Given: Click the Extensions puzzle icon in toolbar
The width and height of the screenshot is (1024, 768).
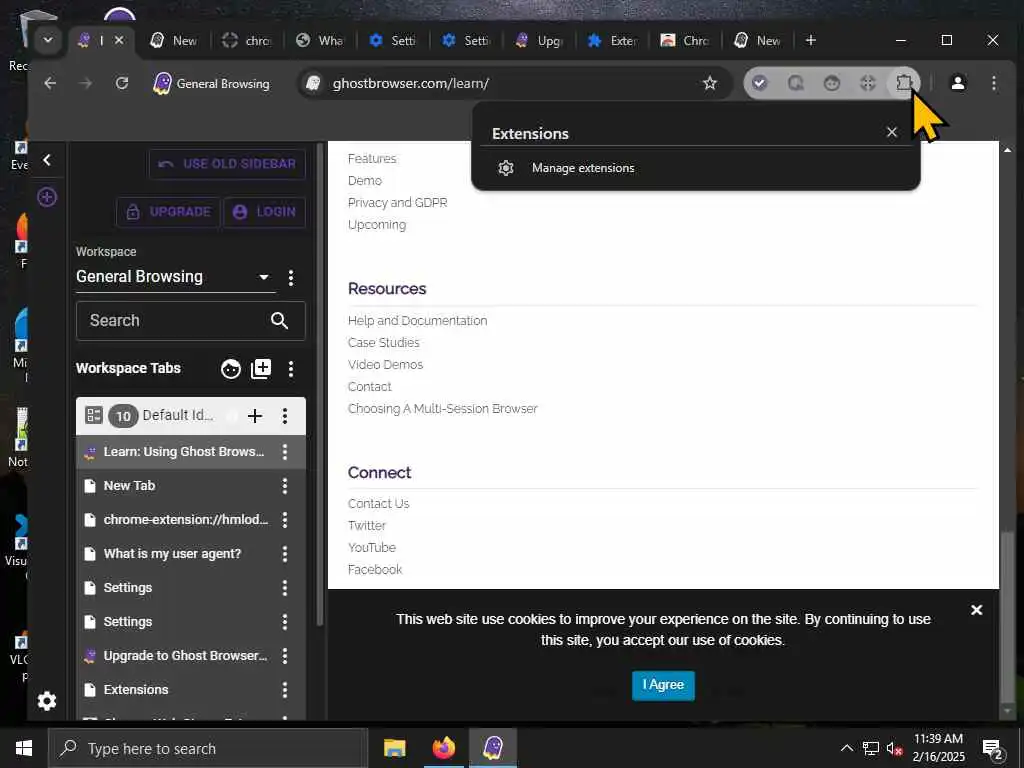Looking at the screenshot, I should tap(904, 83).
